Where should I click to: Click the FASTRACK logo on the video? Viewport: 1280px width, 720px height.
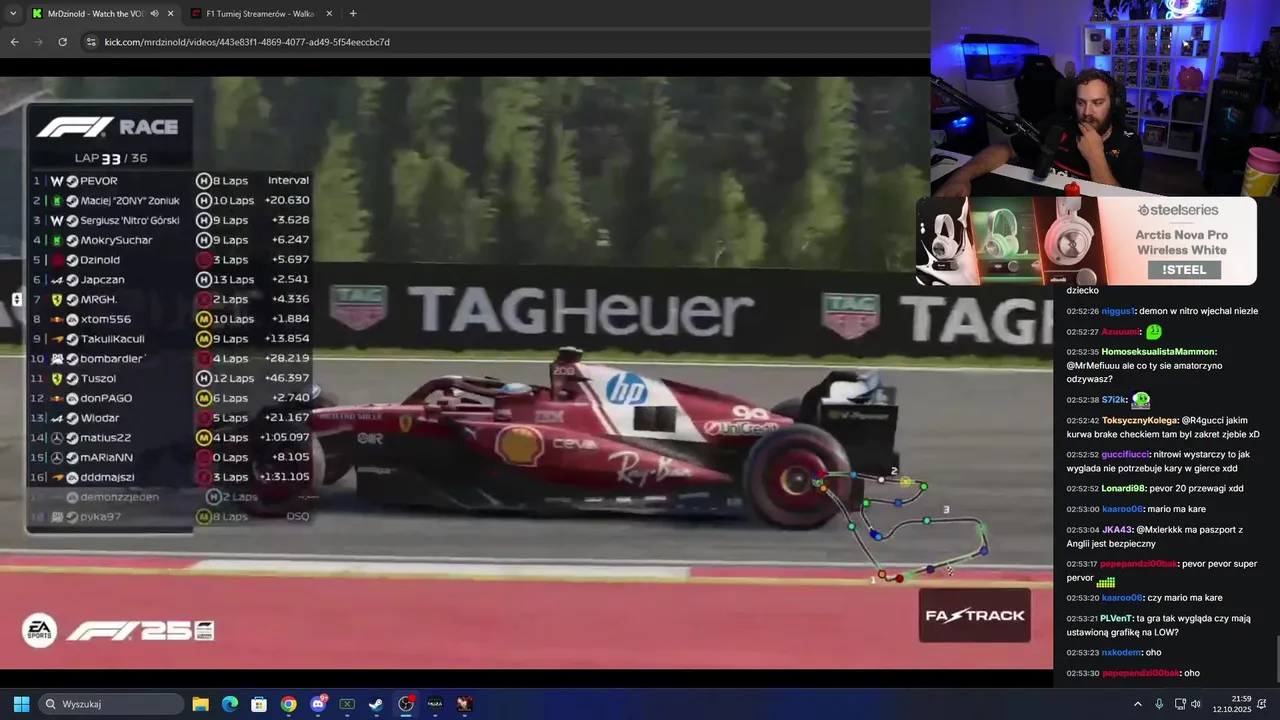coord(975,615)
